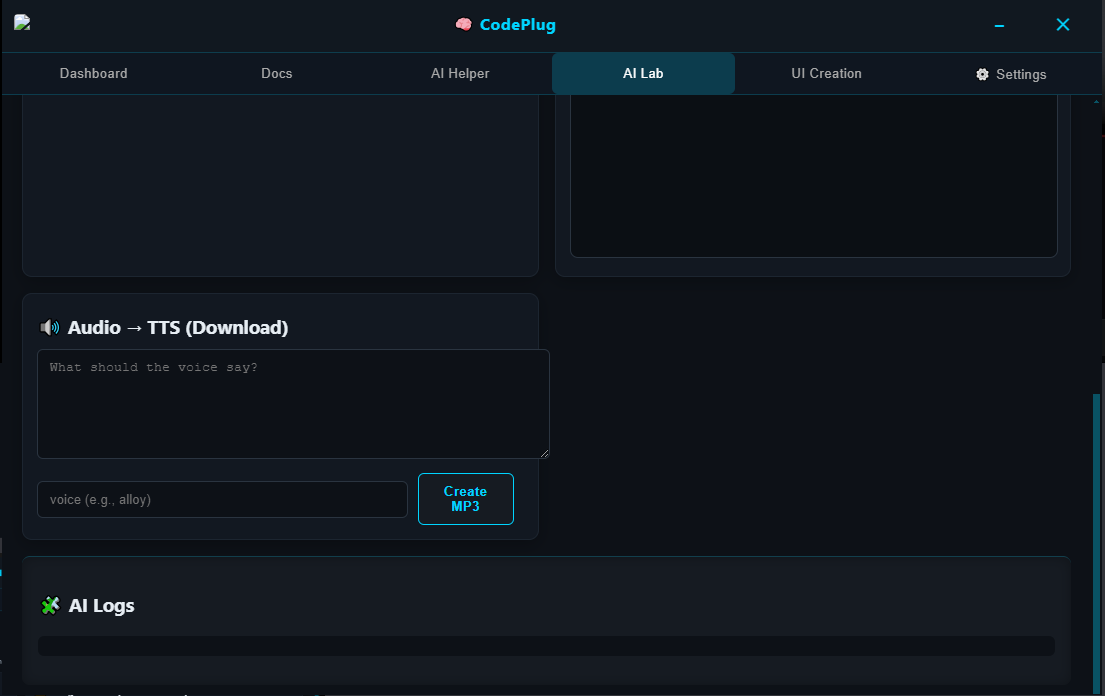Click the green tools icon next to AI Logs
Screen dimensions: 1105x696
click(51, 605)
